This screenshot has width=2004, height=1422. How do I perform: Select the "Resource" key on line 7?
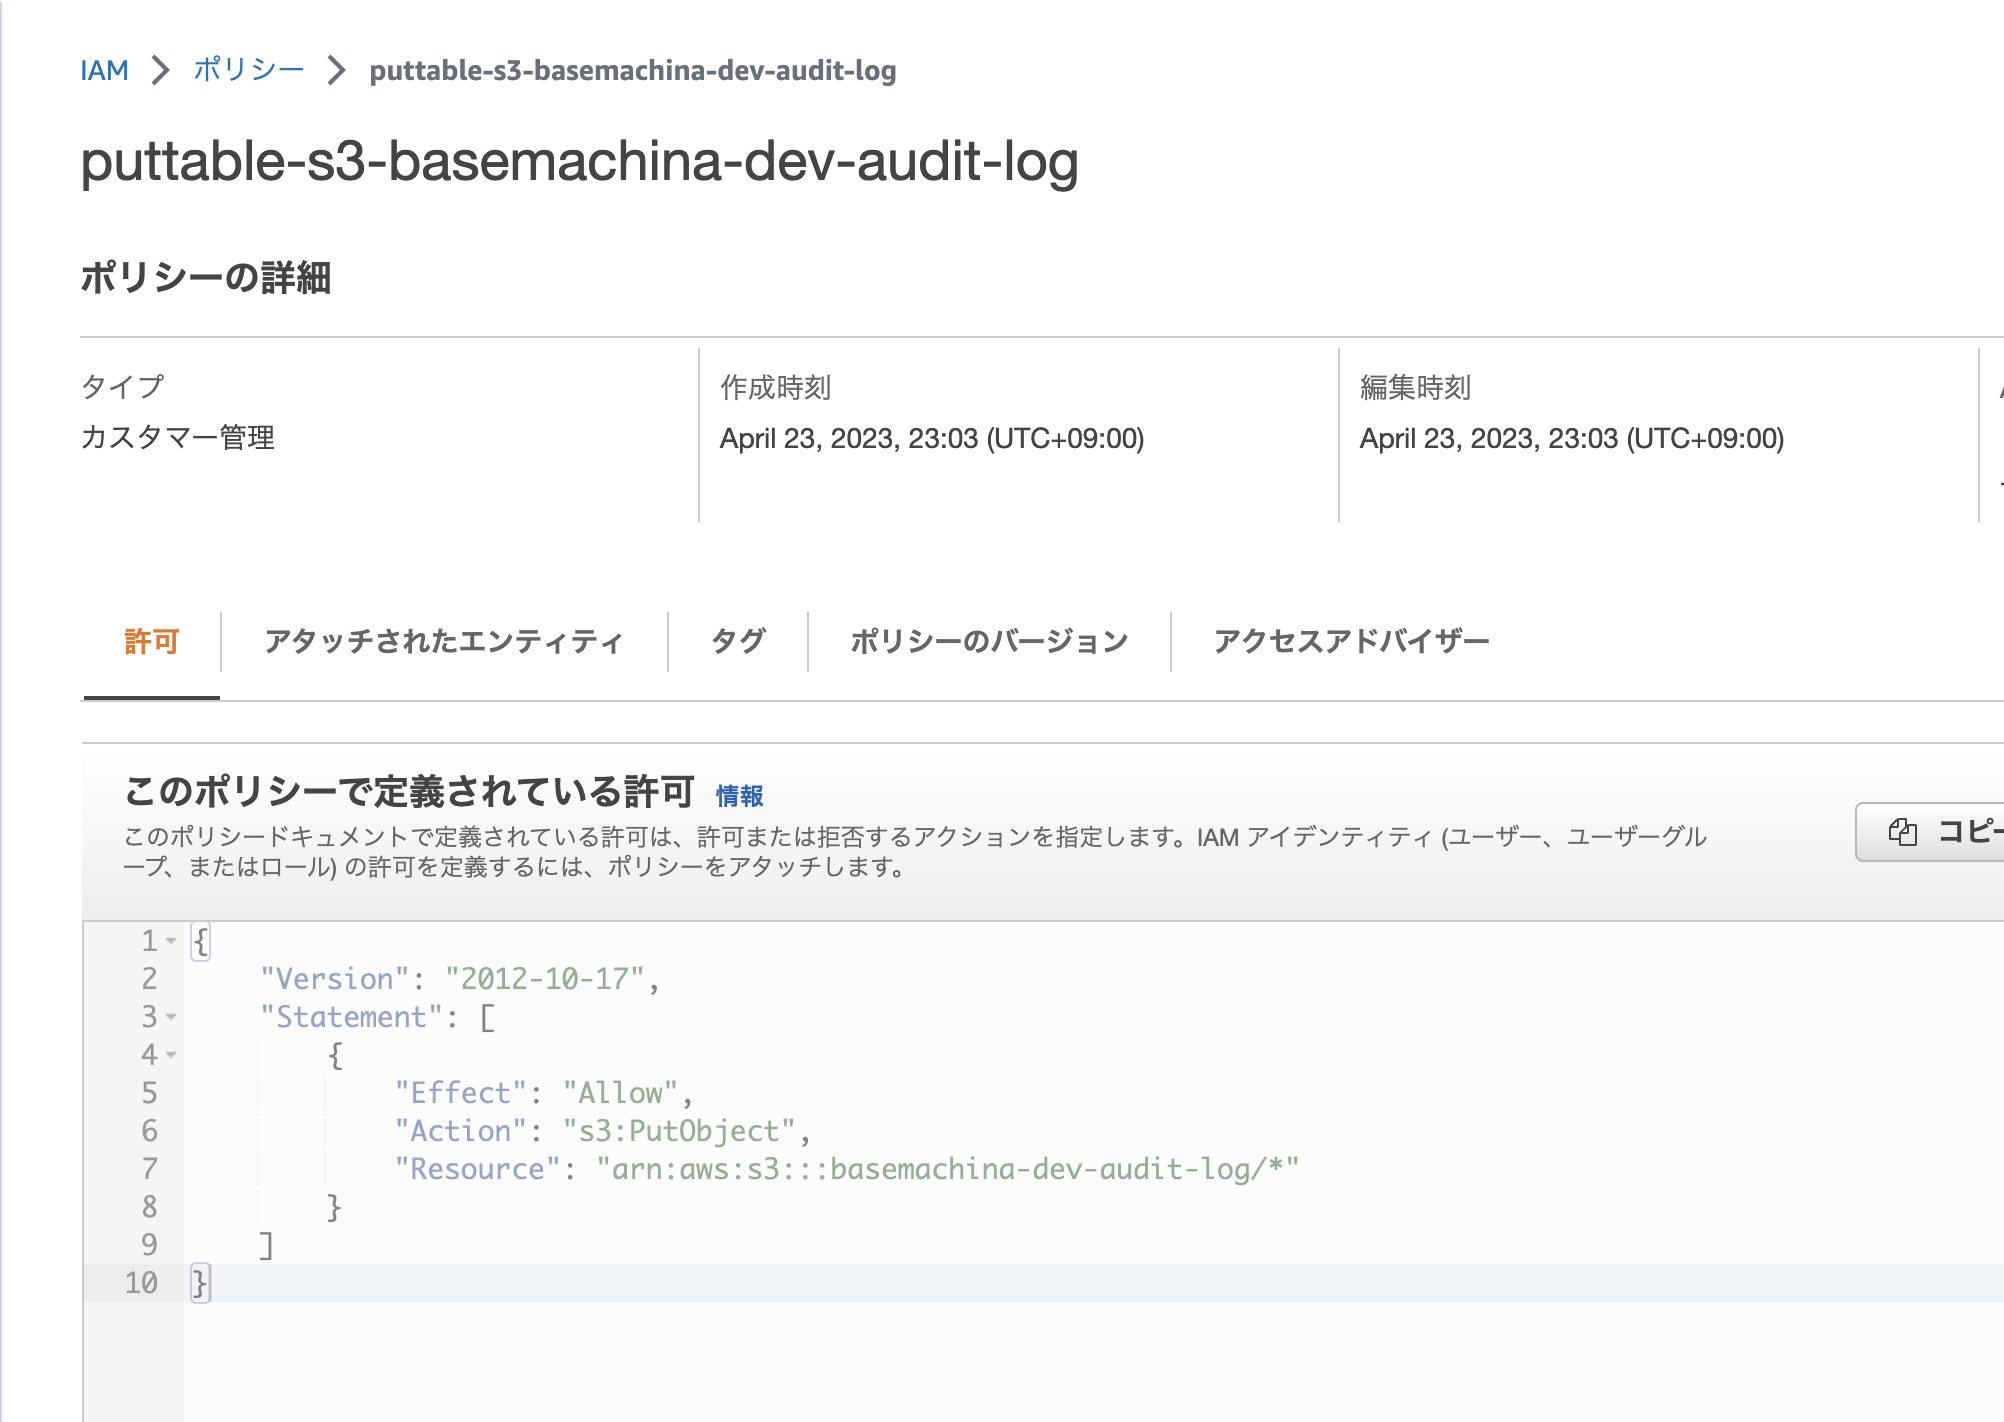click(x=478, y=1169)
